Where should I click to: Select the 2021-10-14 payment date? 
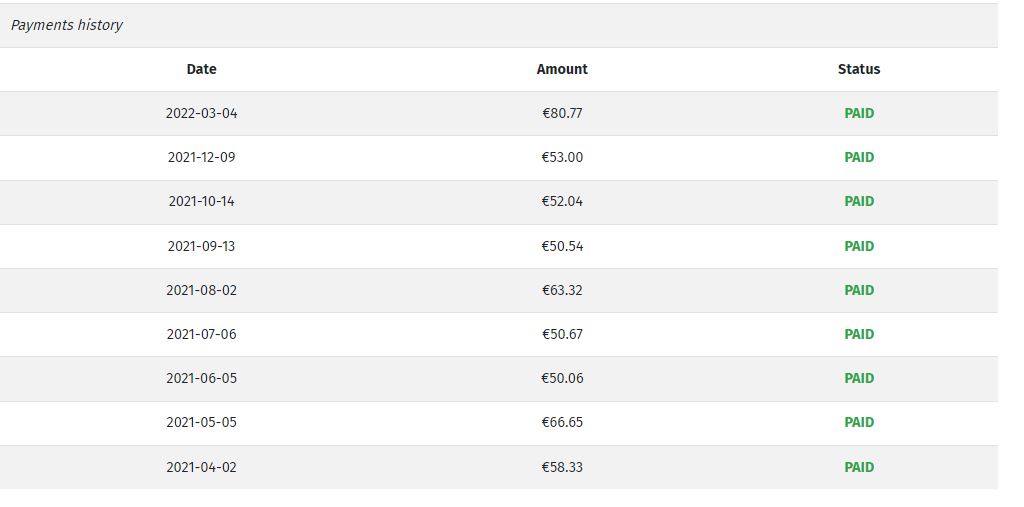(201, 201)
